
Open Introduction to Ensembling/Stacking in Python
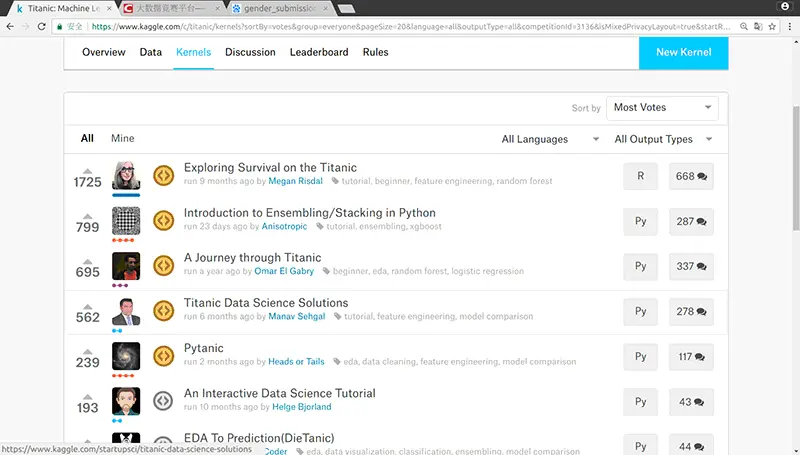click(x=310, y=213)
